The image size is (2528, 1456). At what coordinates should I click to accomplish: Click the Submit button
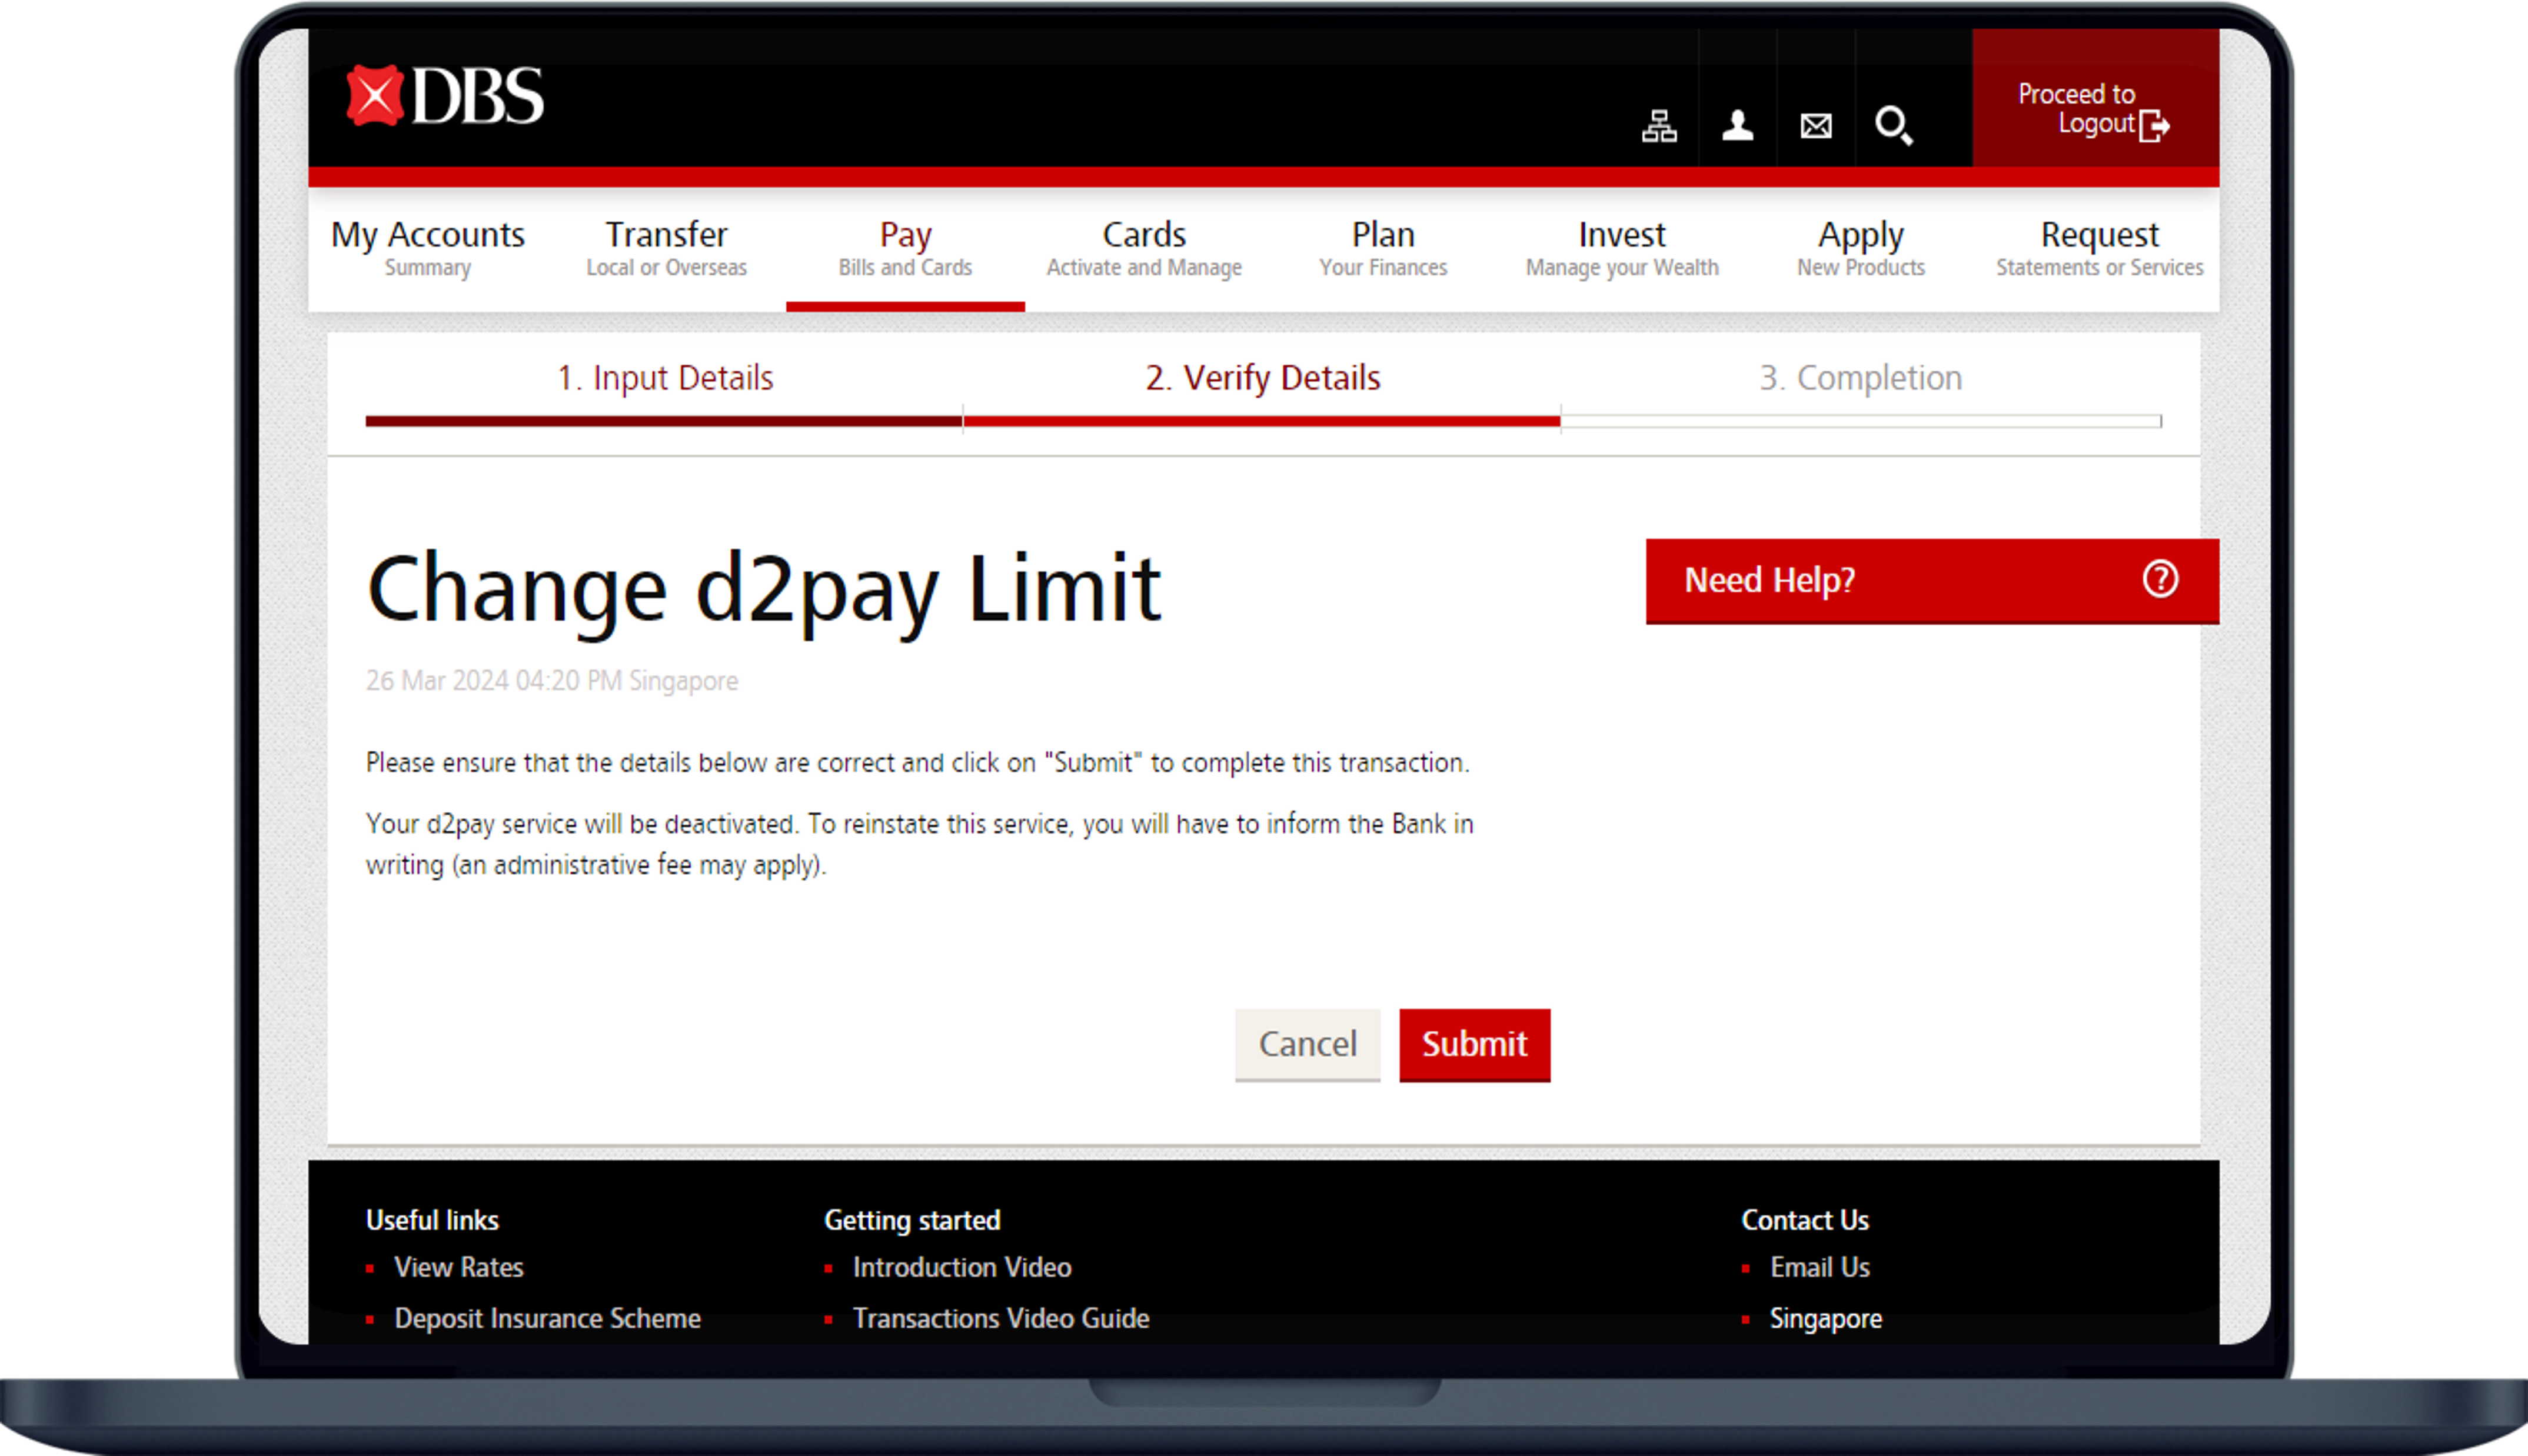(x=1474, y=1044)
